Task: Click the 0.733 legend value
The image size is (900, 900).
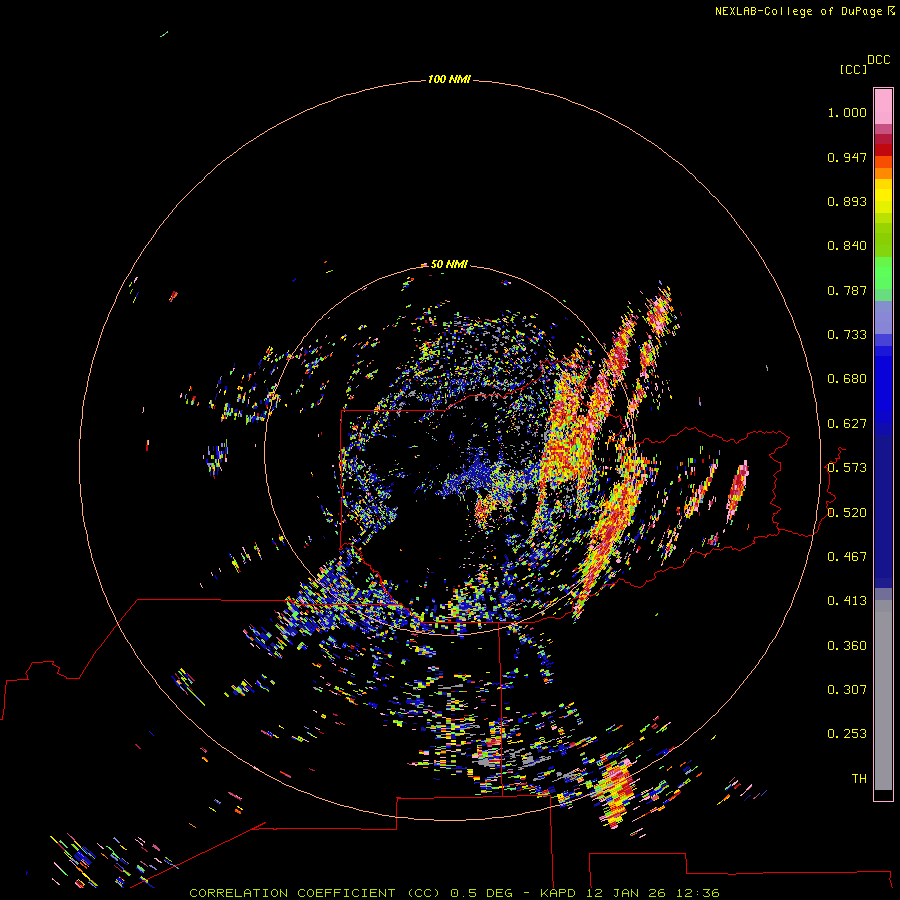Action: (847, 335)
